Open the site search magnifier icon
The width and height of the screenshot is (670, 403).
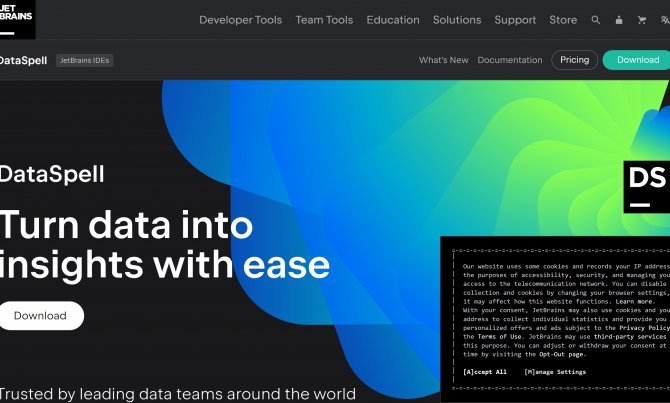click(x=596, y=20)
